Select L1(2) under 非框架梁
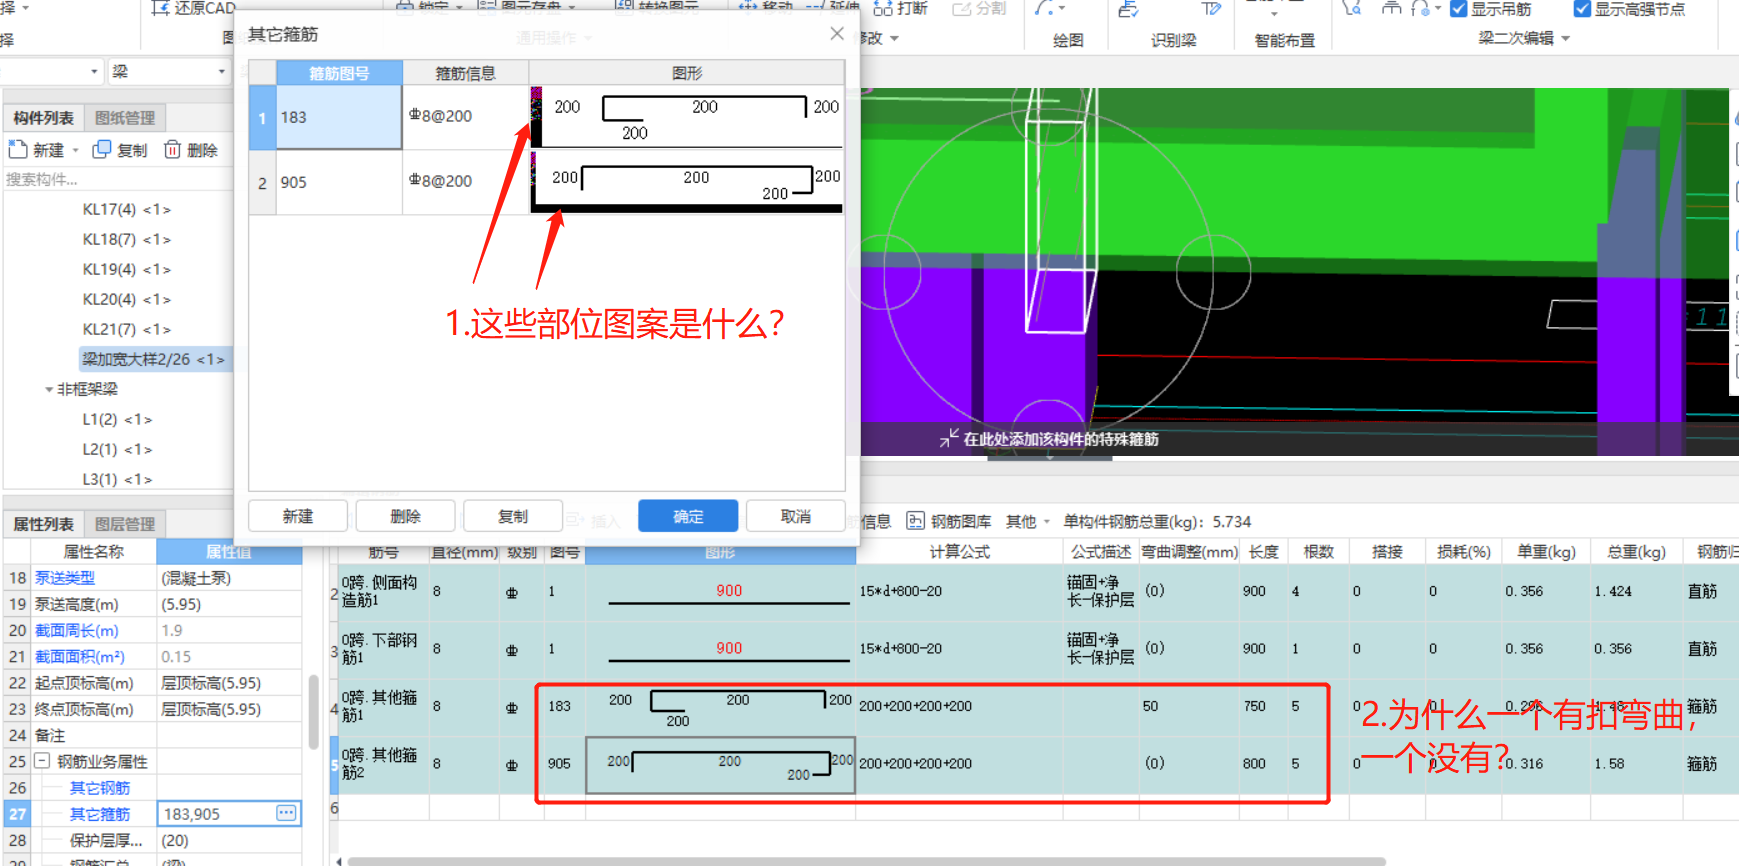This screenshot has height=866, width=1739. 117,419
